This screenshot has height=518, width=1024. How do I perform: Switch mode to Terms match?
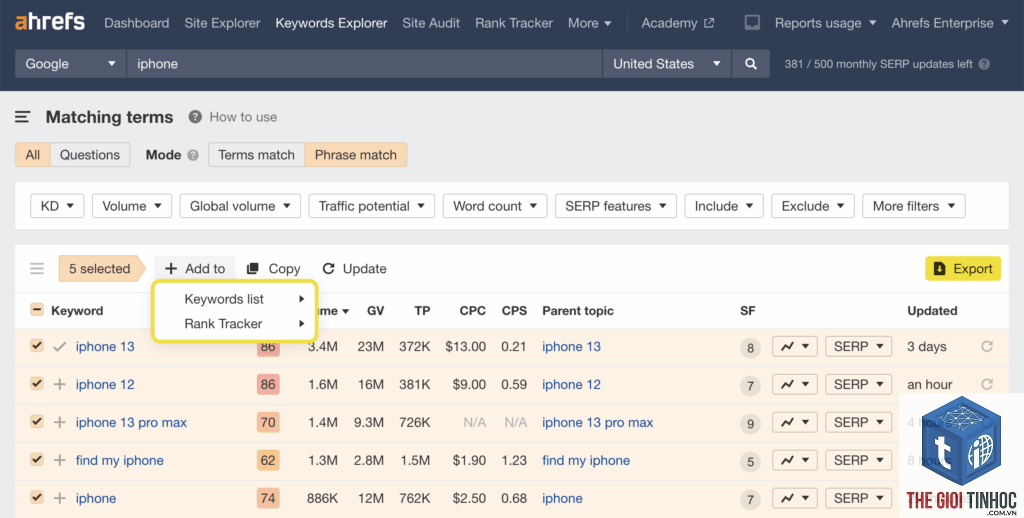tap(257, 155)
